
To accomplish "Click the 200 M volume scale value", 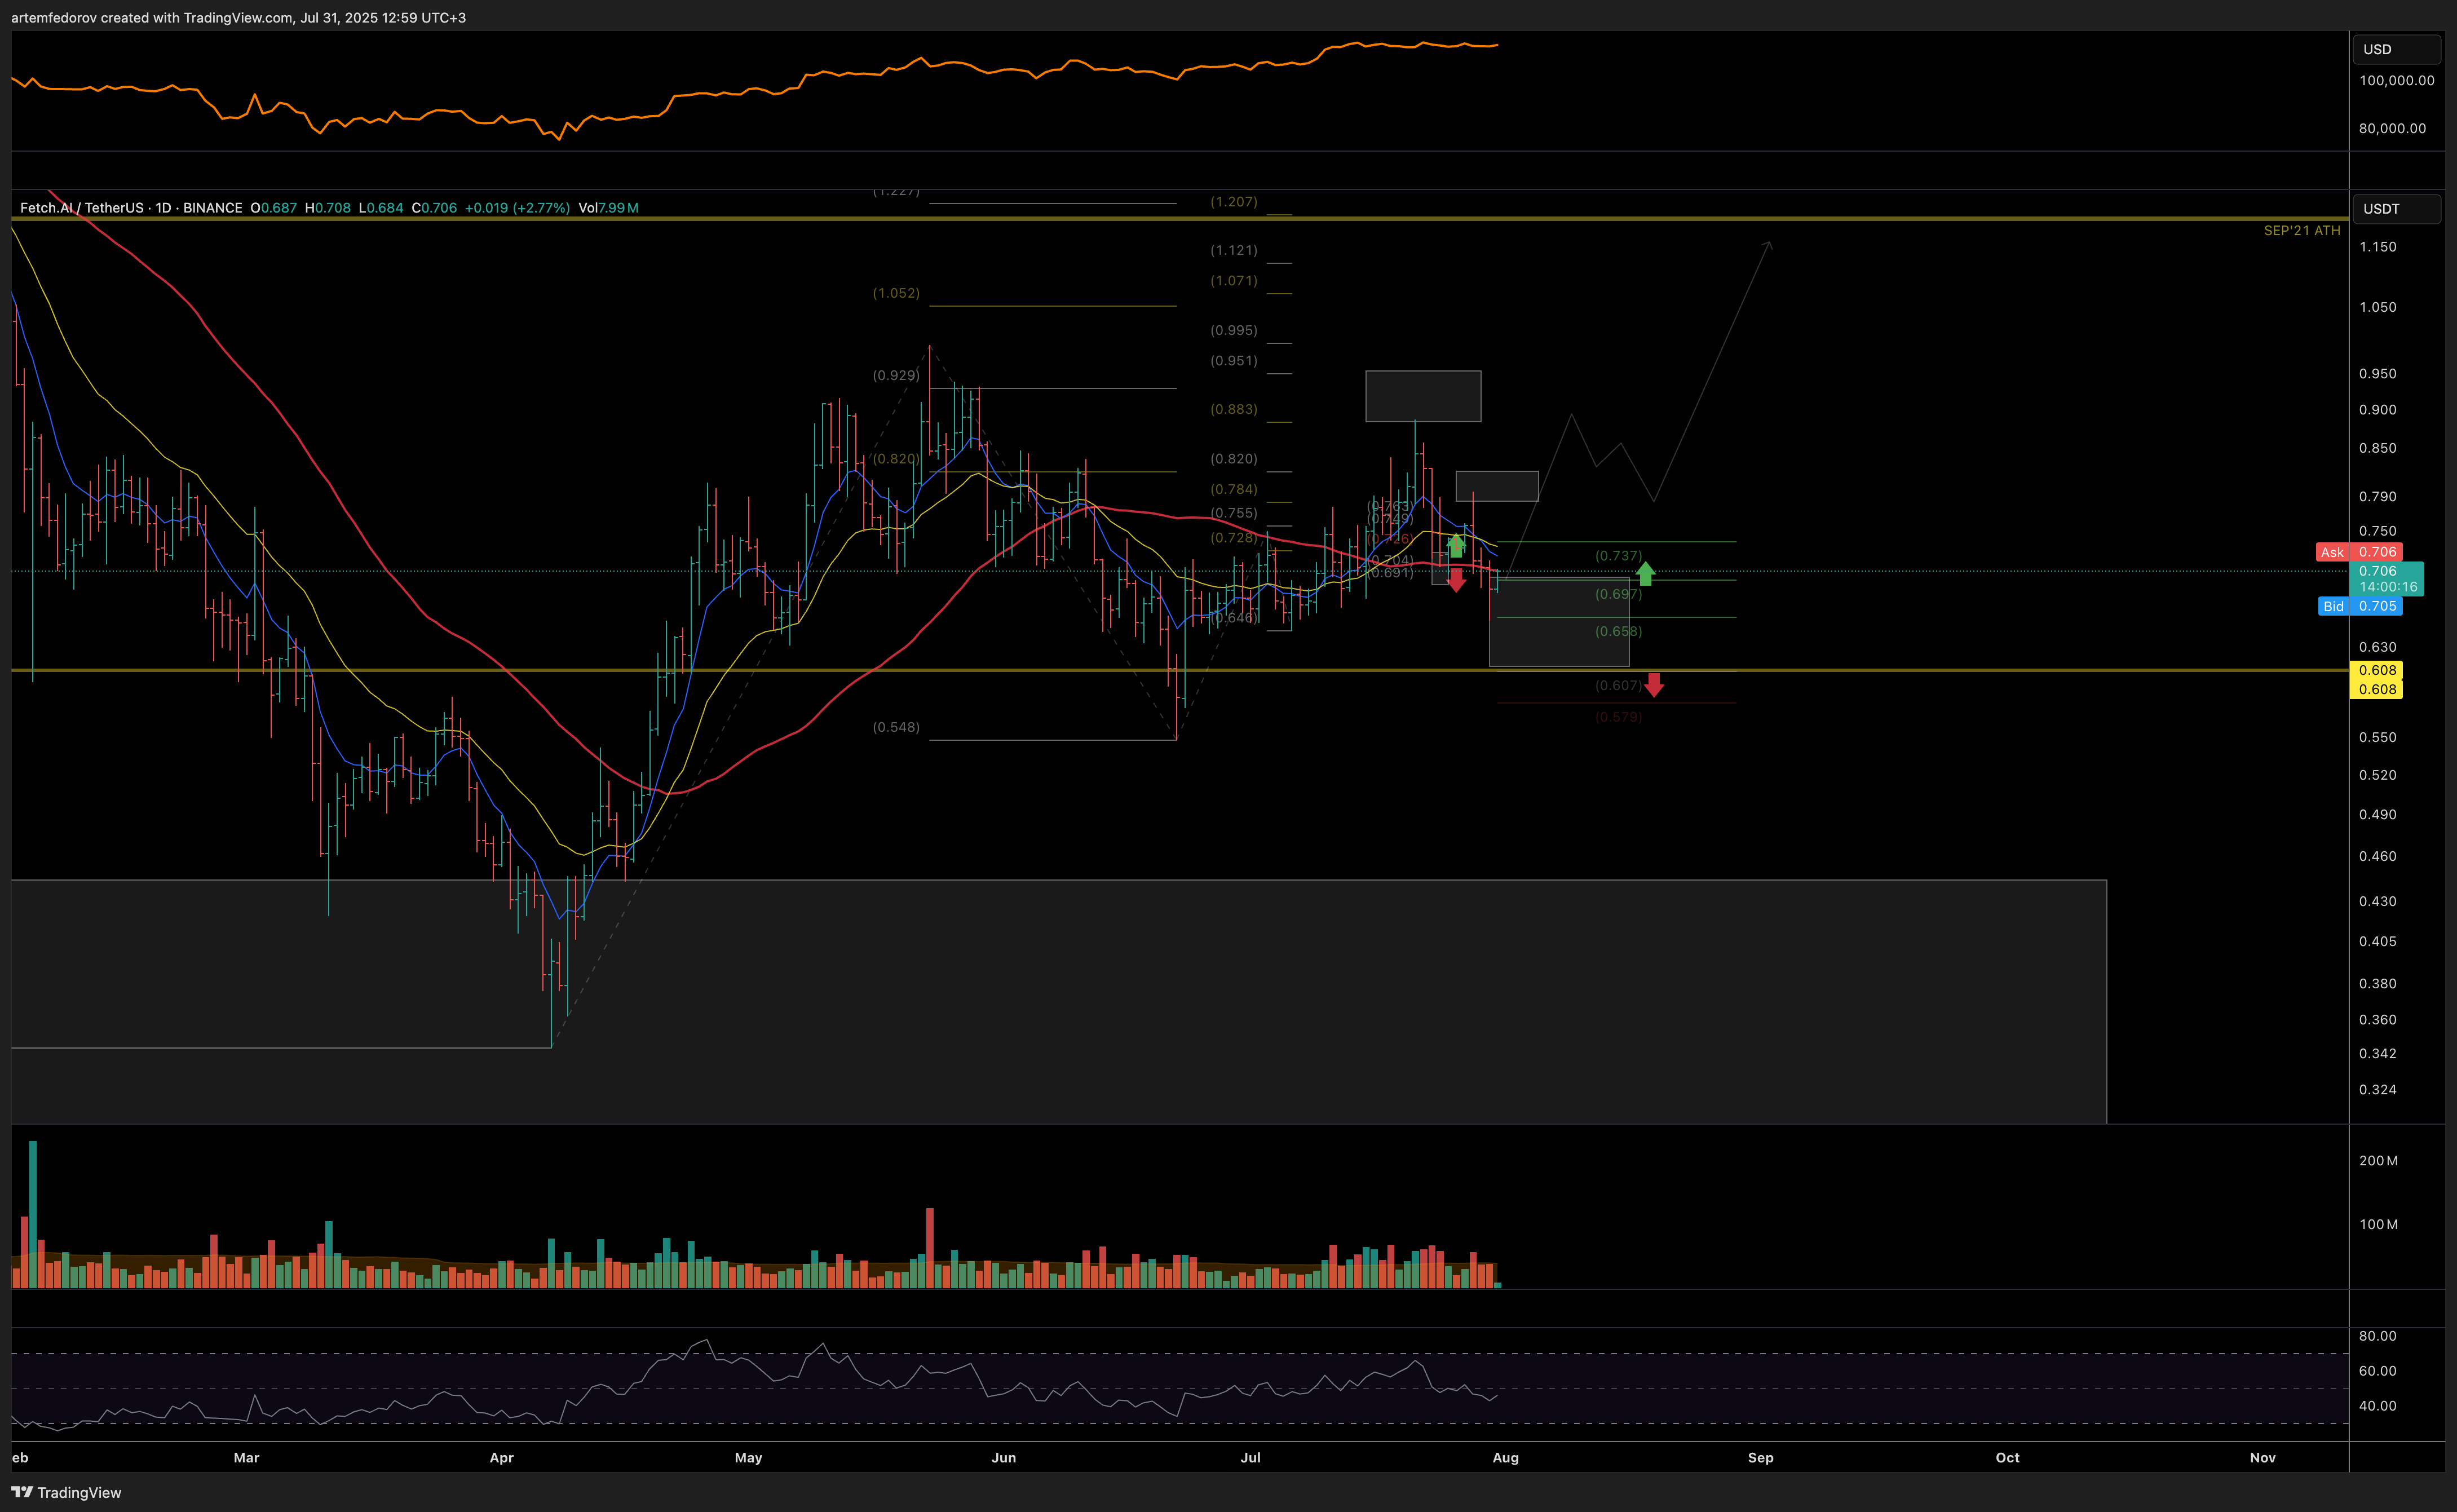I will pyautogui.click(x=2378, y=1161).
